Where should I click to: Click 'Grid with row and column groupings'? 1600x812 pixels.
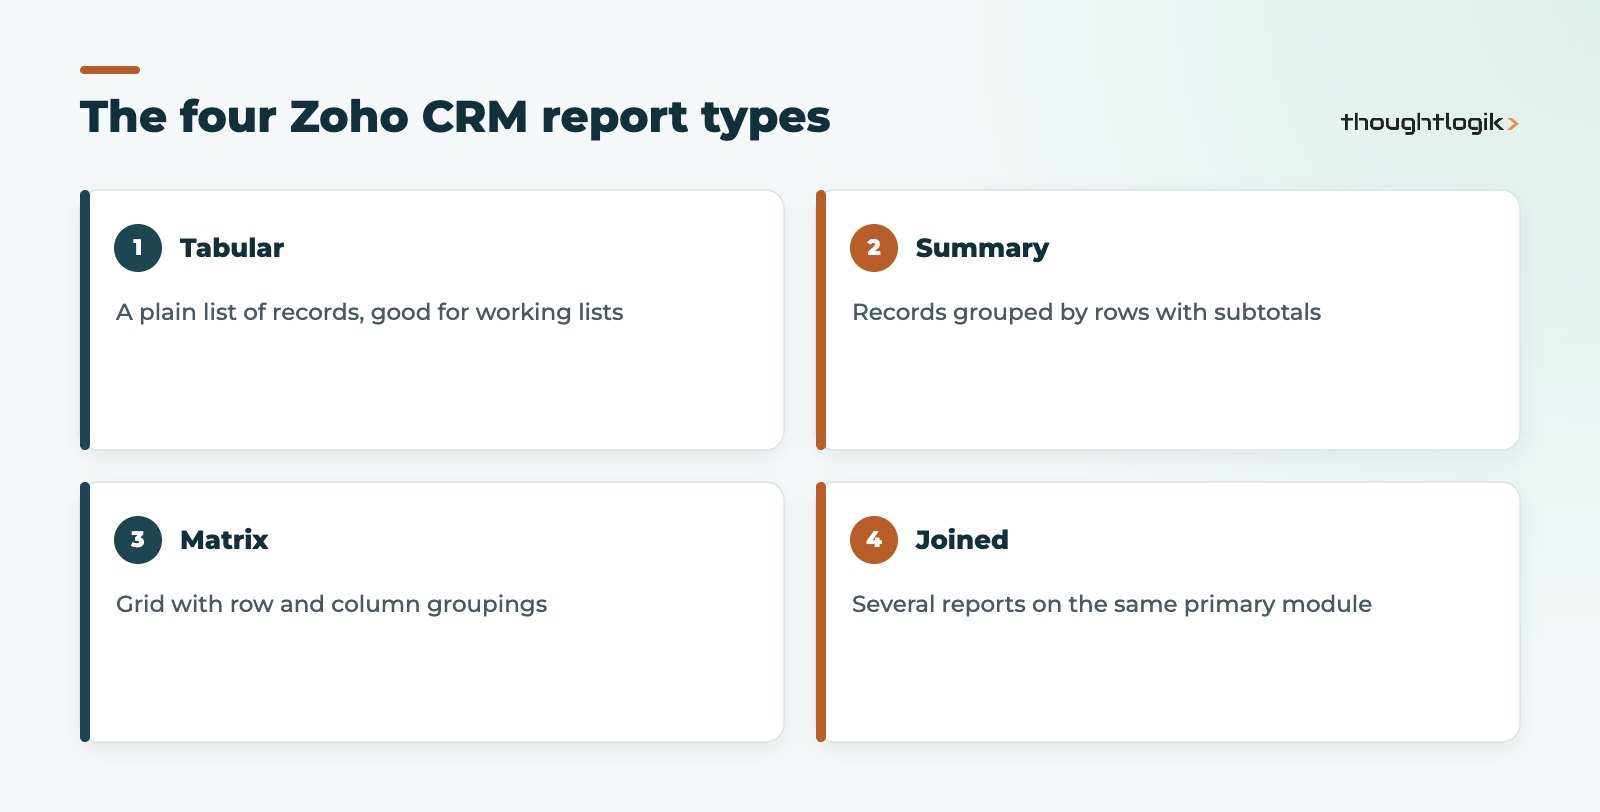(332, 604)
